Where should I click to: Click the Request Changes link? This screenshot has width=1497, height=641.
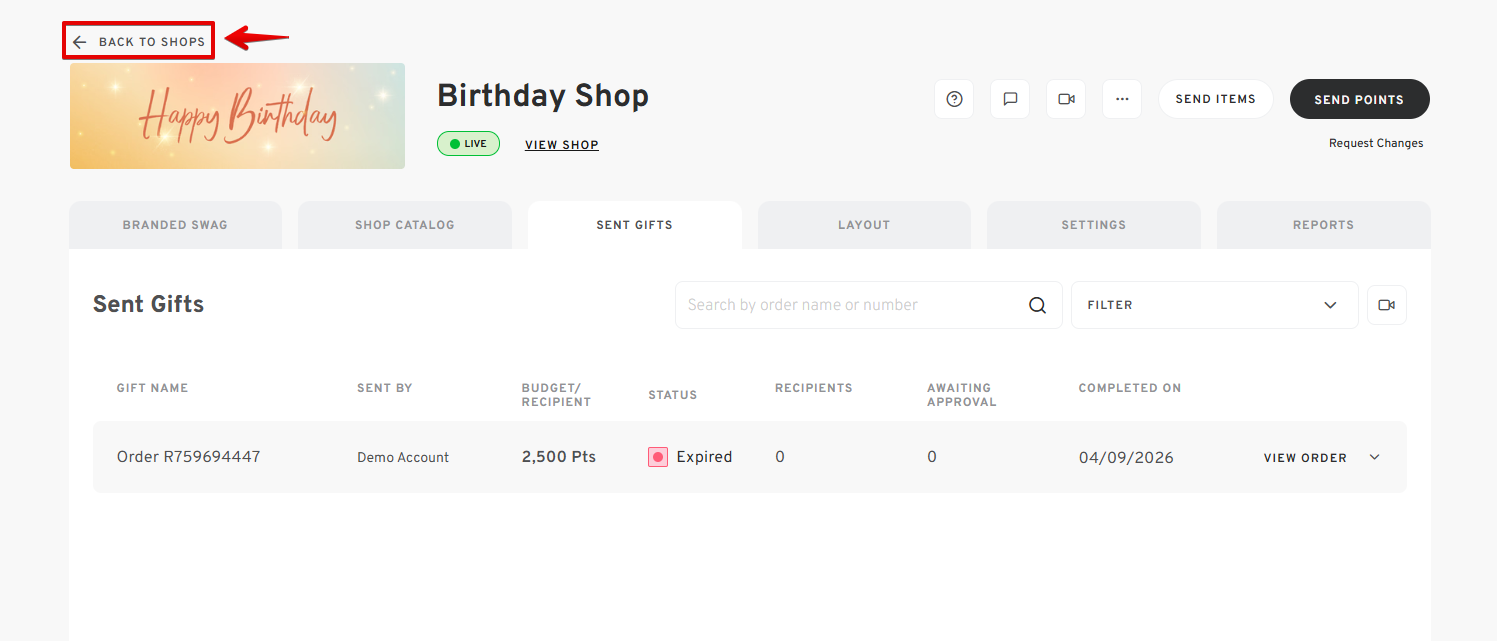[1375, 143]
